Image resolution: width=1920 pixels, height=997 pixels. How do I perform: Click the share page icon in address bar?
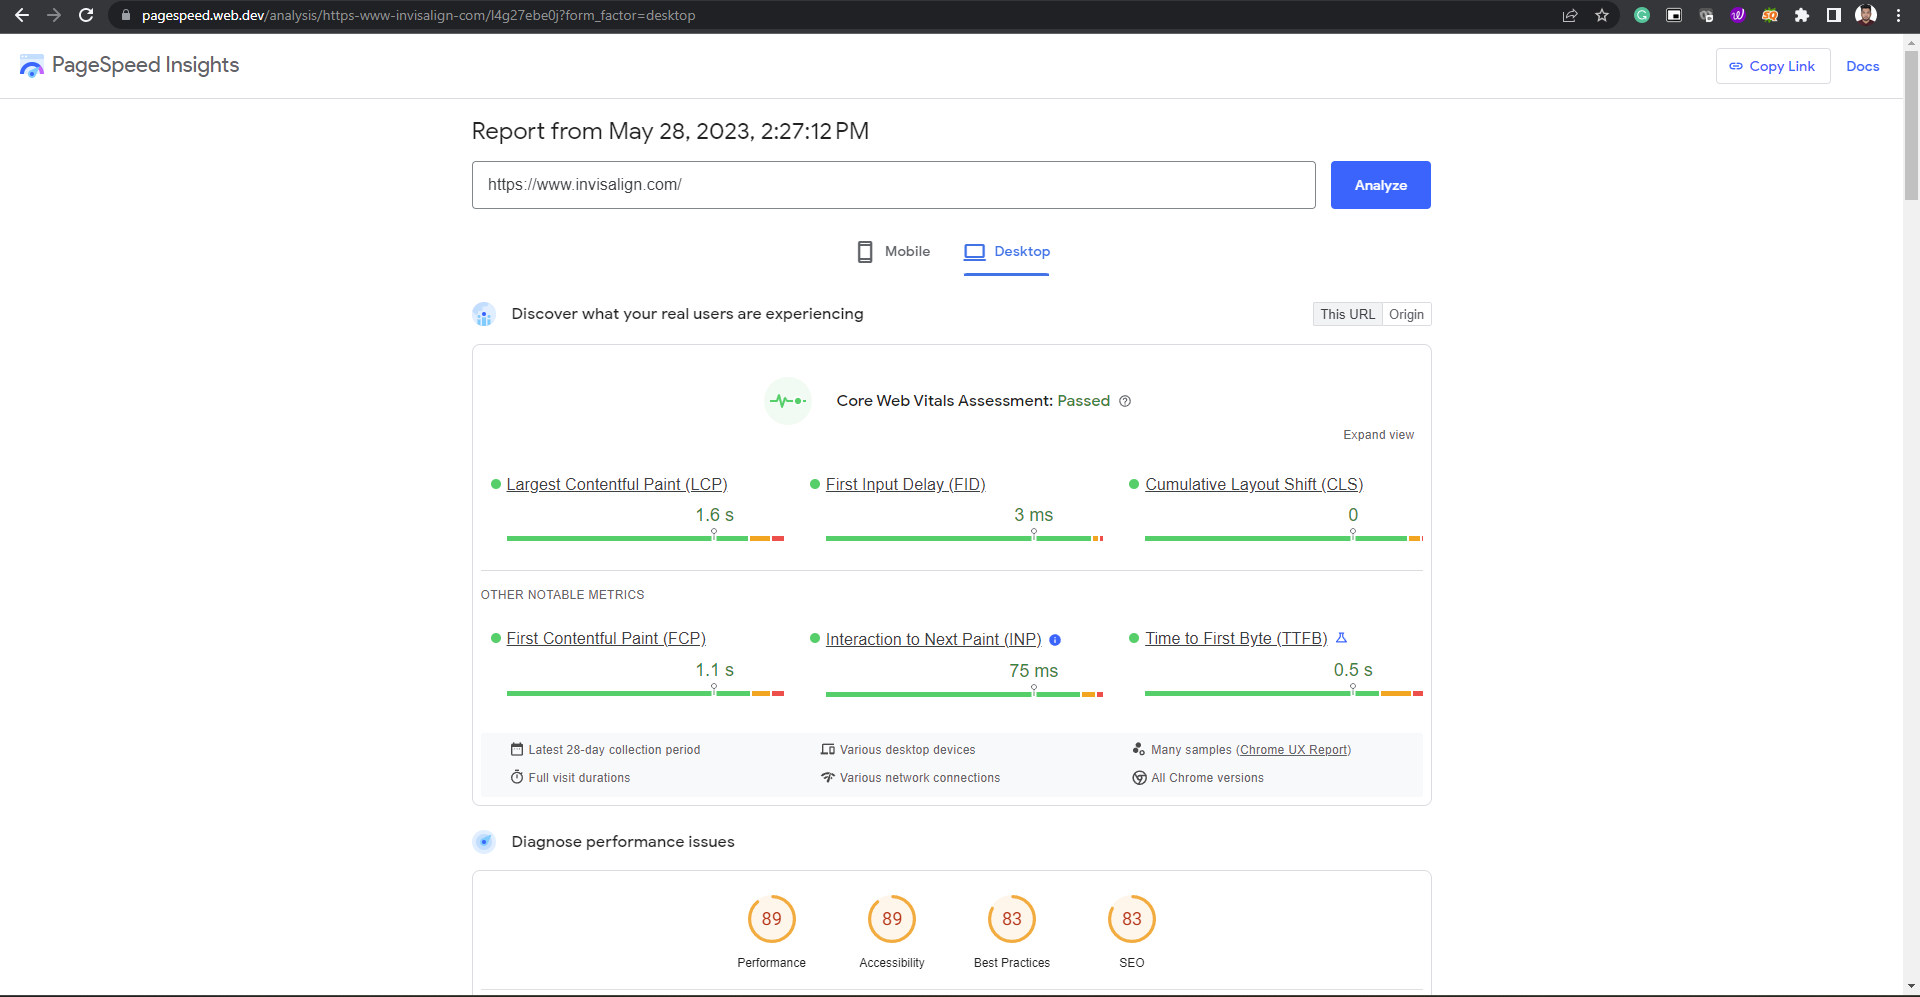(x=1570, y=15)
